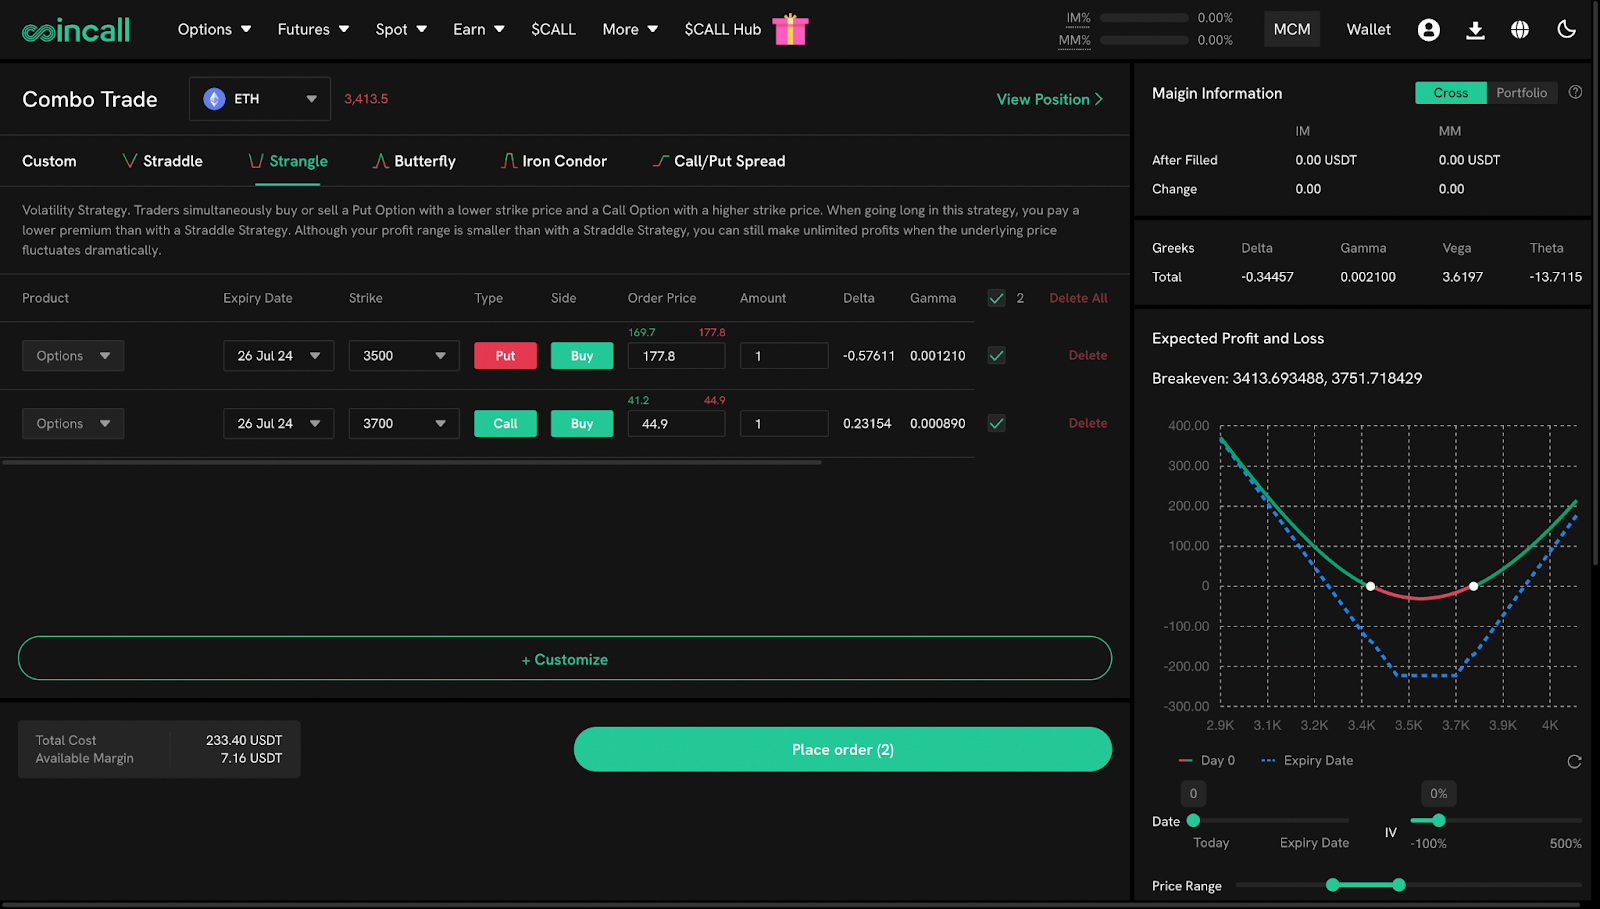Click the Amount field of the Put leg
The width and height of the screenshot is (1600, 909).
(x=784, y=356)
